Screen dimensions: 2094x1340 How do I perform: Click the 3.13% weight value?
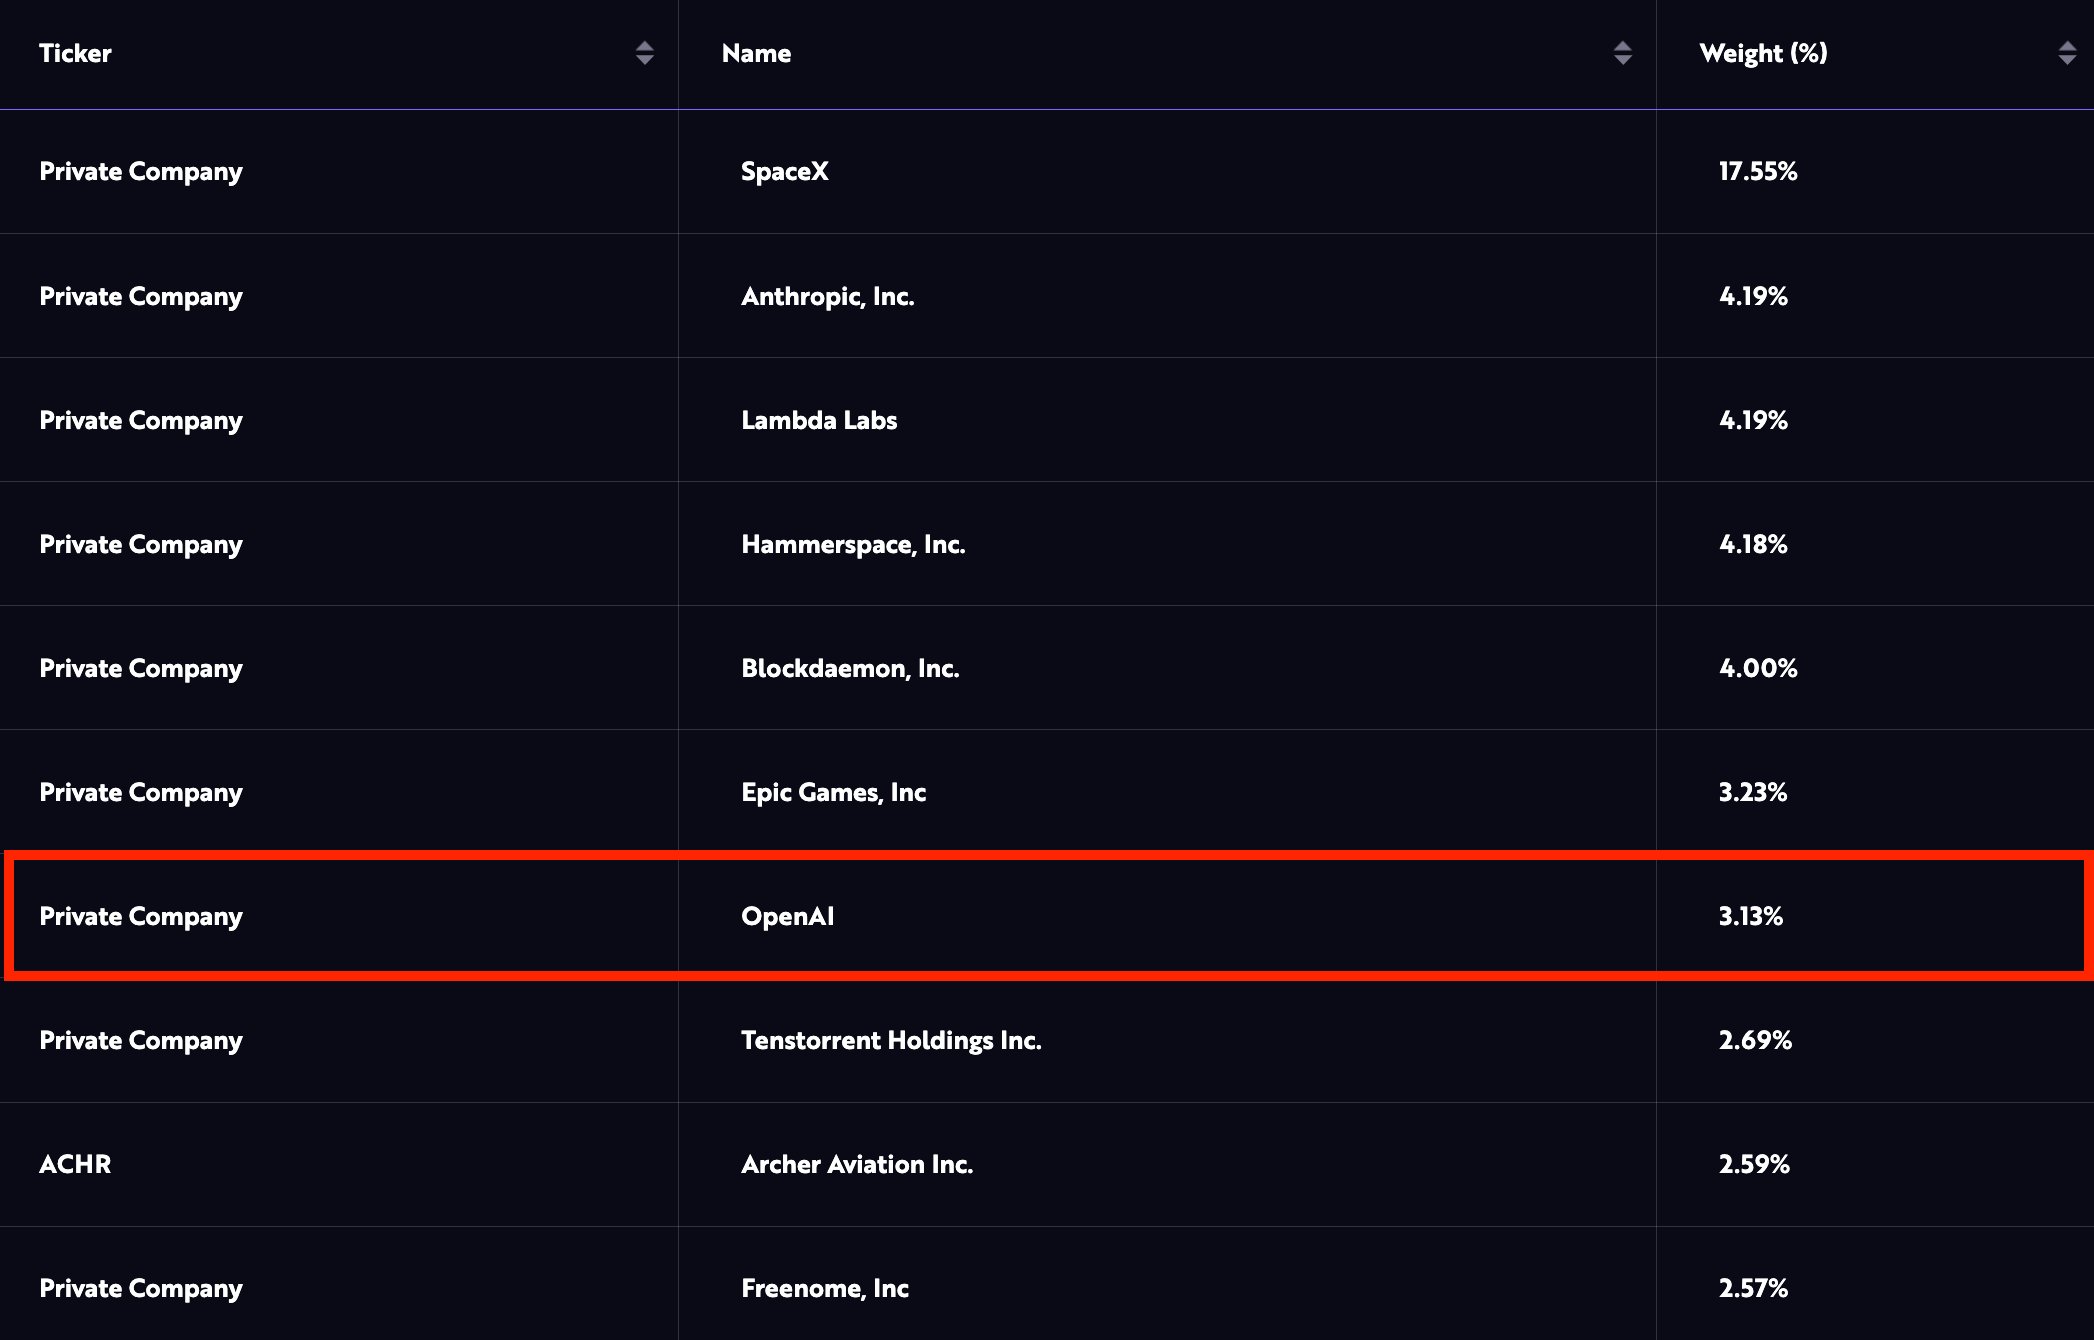[x=1751, y=916]
